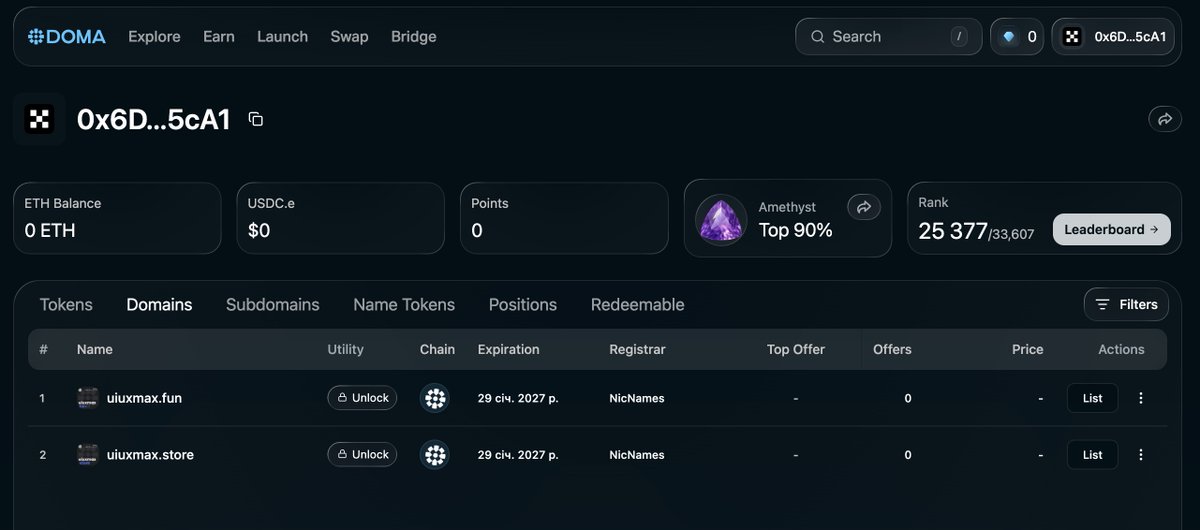Navigate to Swap
Viewport: 1200px width, 530px height.
(349, 37)
